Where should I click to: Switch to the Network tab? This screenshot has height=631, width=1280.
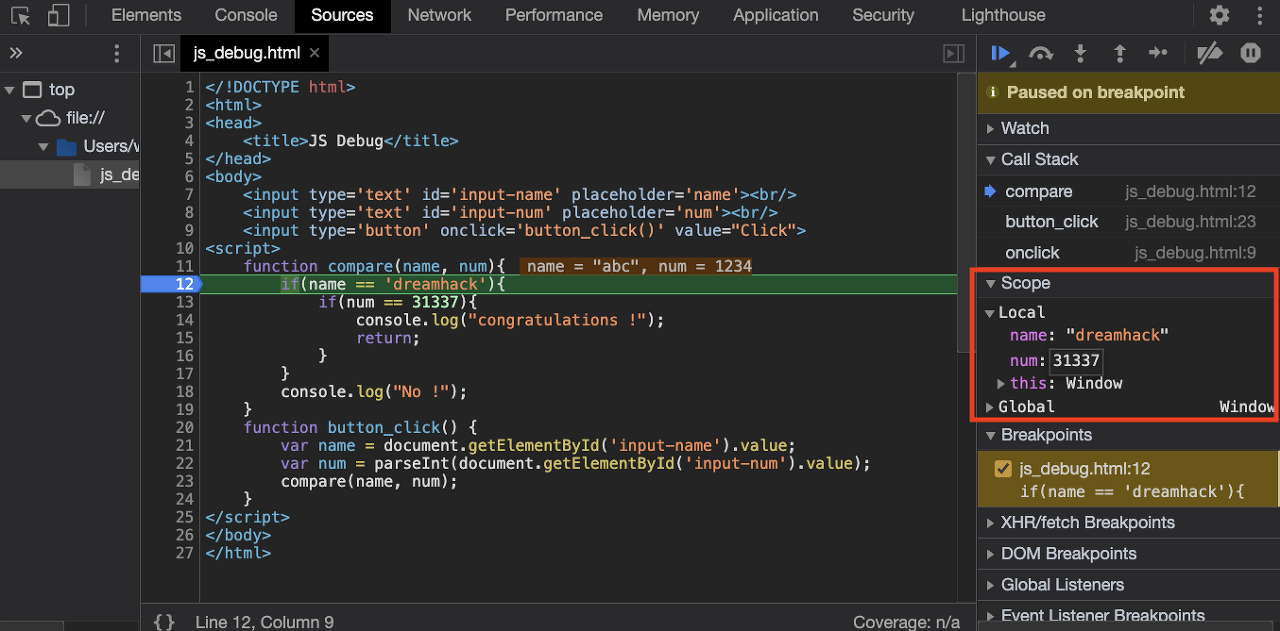(x=439, y=15)
